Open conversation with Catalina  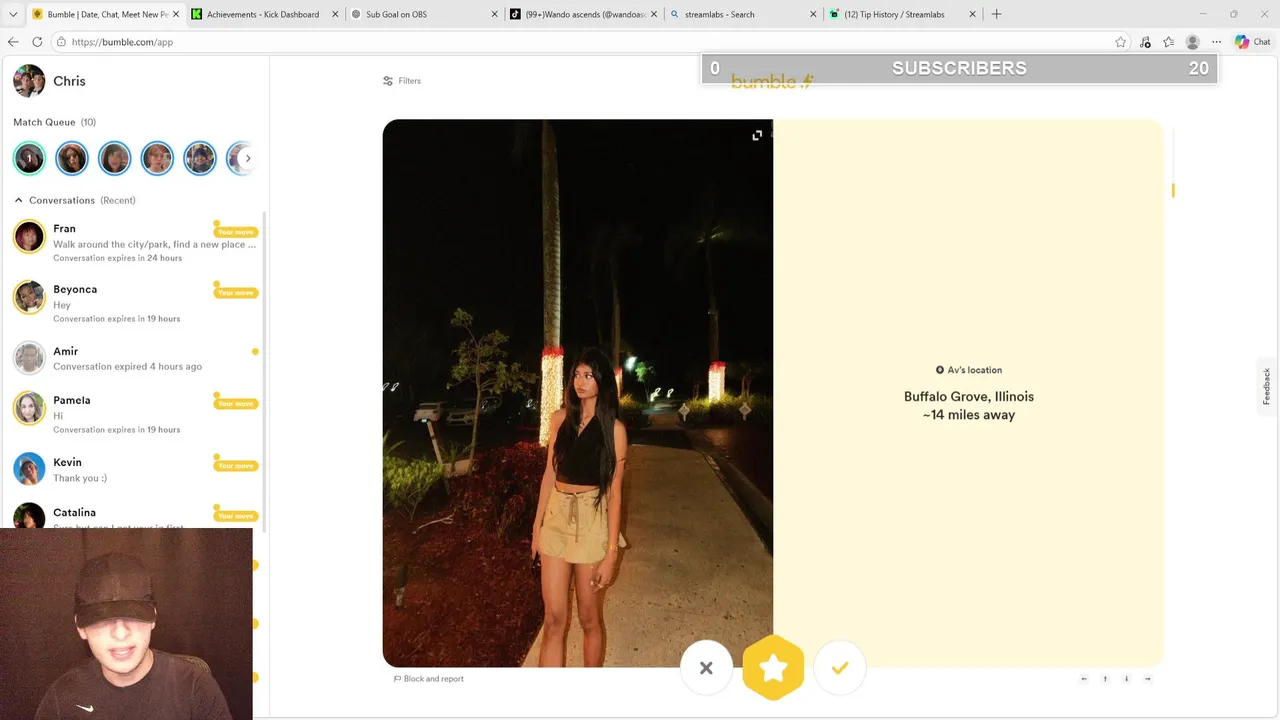click(x=135, y=516)
